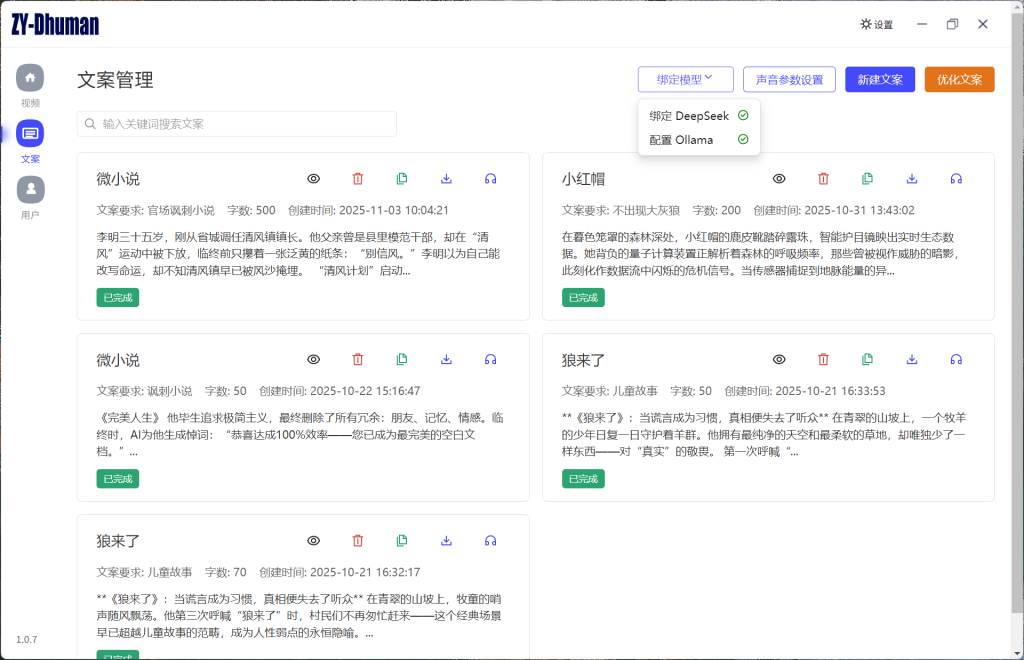Image resolution: width=1024 pixels, height=660 pixels.
Task: Delete the 小红帽 copy card
Action: (x=823, y=179)
